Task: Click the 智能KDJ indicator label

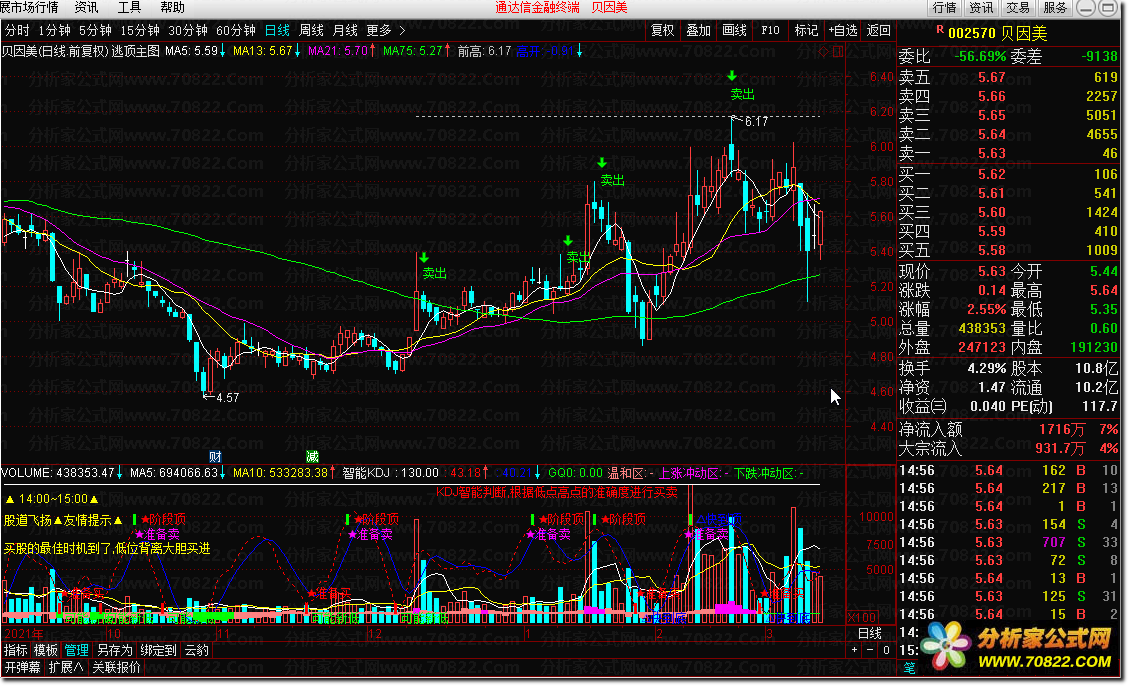Action: tap(365, 473)
